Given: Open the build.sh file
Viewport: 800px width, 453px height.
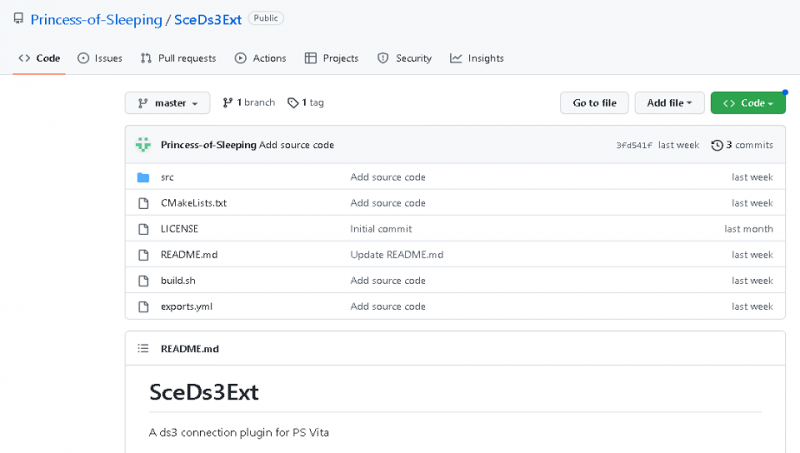Looking at the screenshot, I should pyautogui.click(x=178, y=281).
